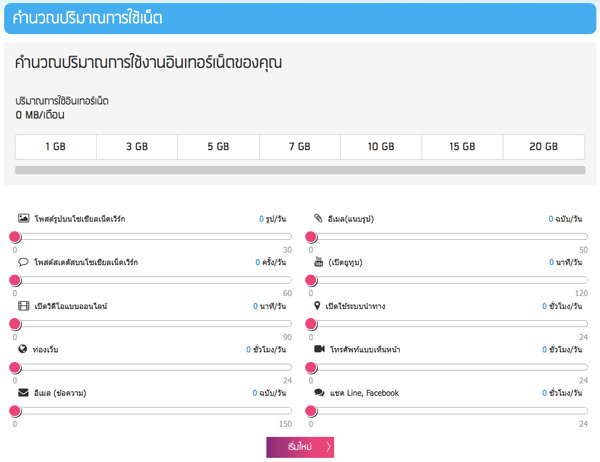The image size is (600, 462).
Task: Click the speech bubble icon for status posts
Action: [23, 262]
